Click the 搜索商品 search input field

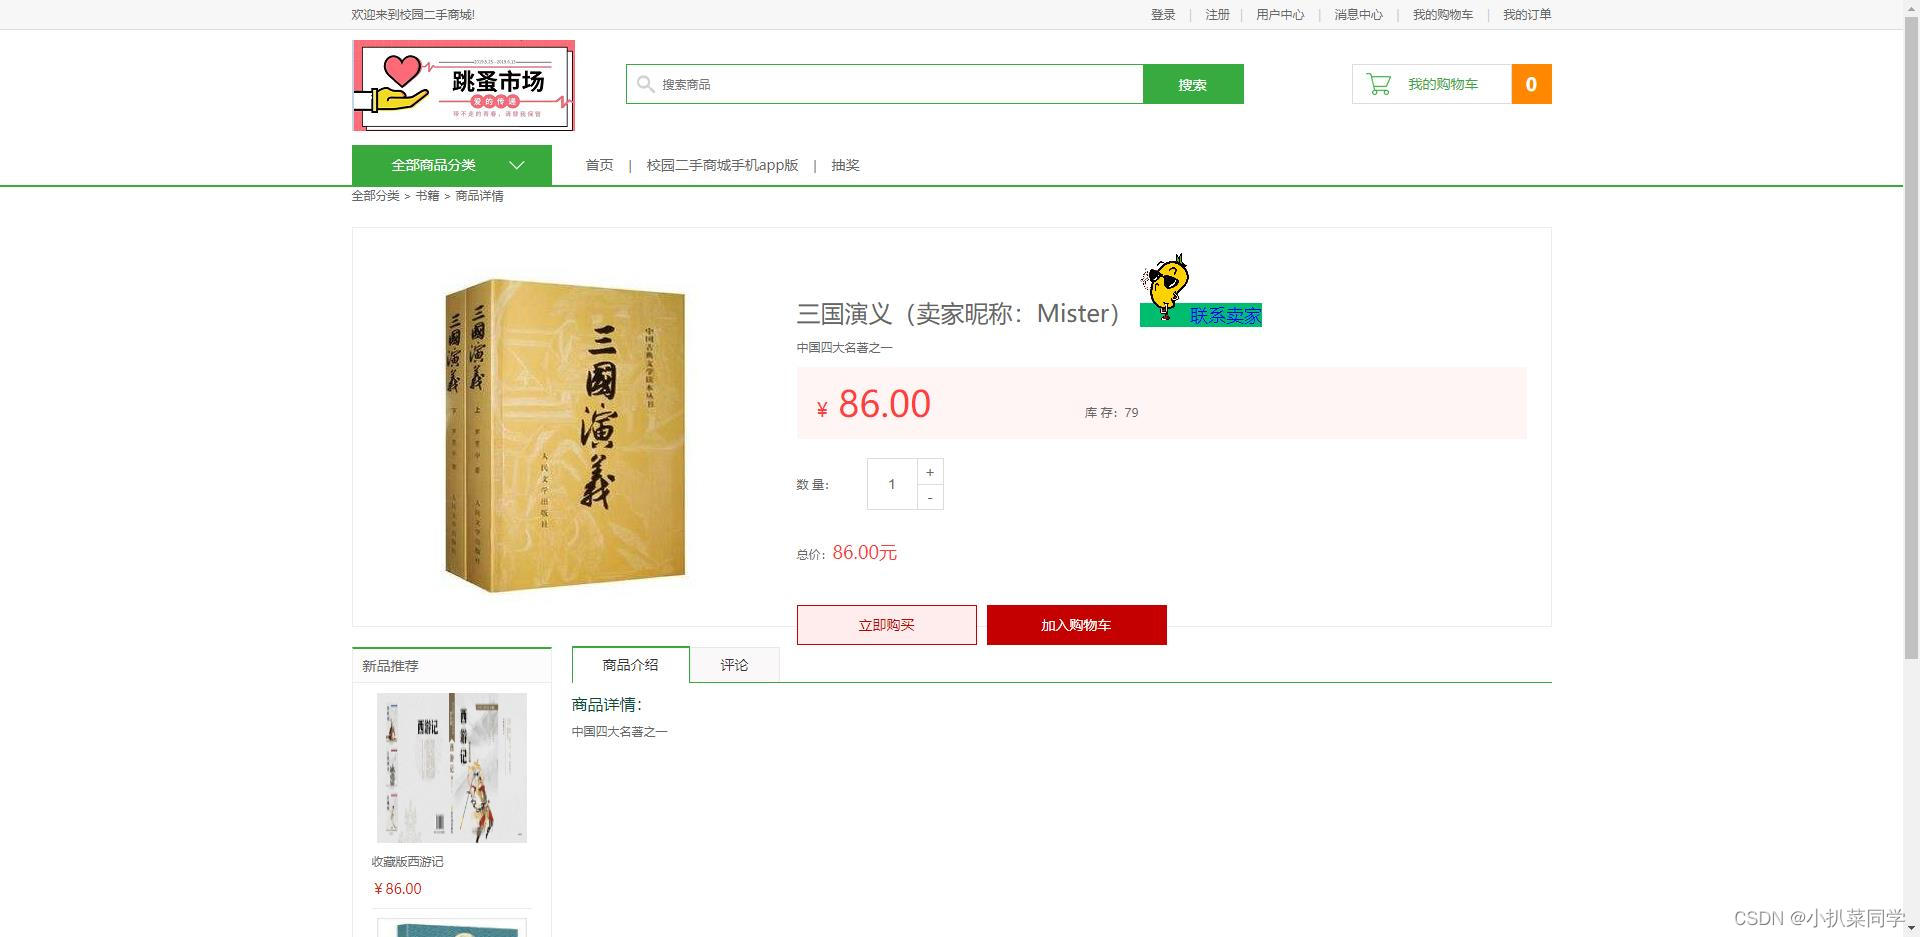(885, 85)
